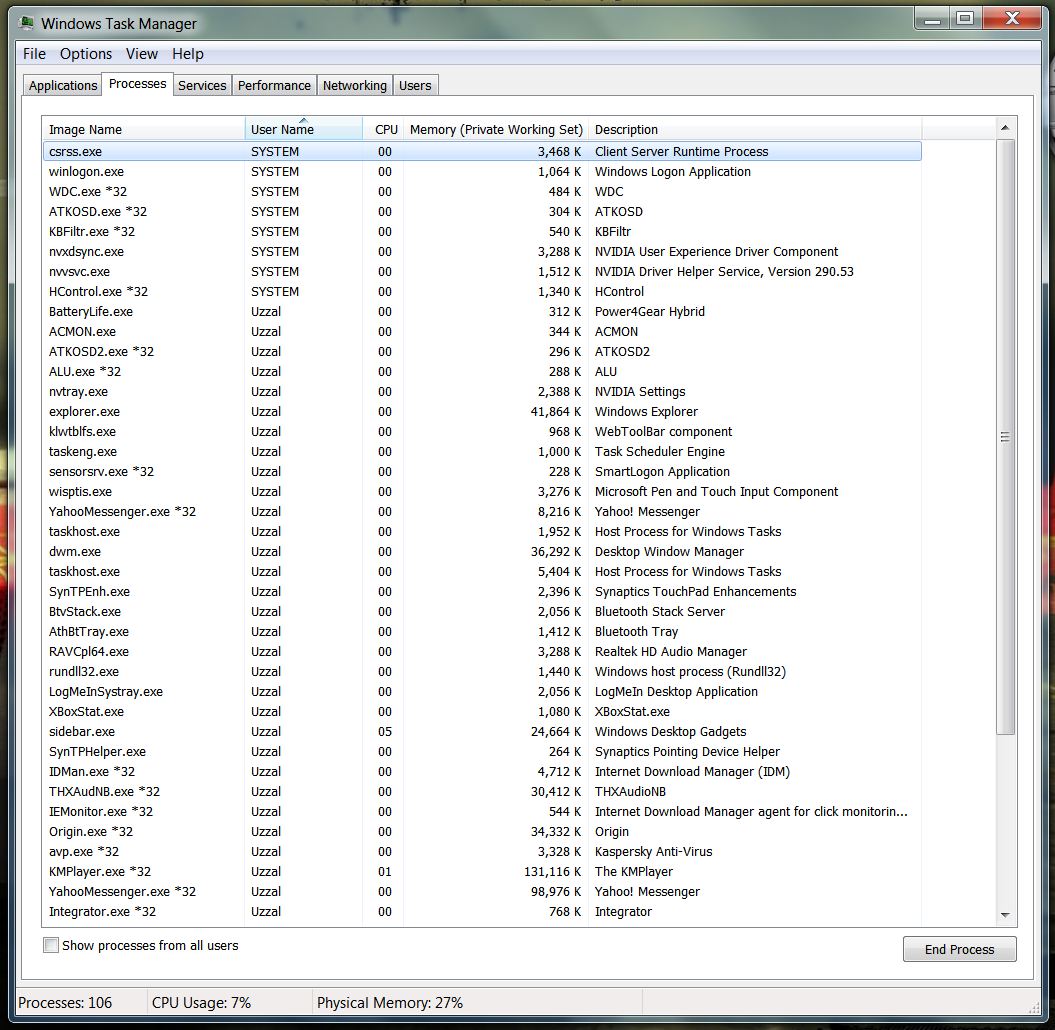The image size is (1055, 1030).
Task: Select the klwtblfs.exe process
Action: coord(482,431)
